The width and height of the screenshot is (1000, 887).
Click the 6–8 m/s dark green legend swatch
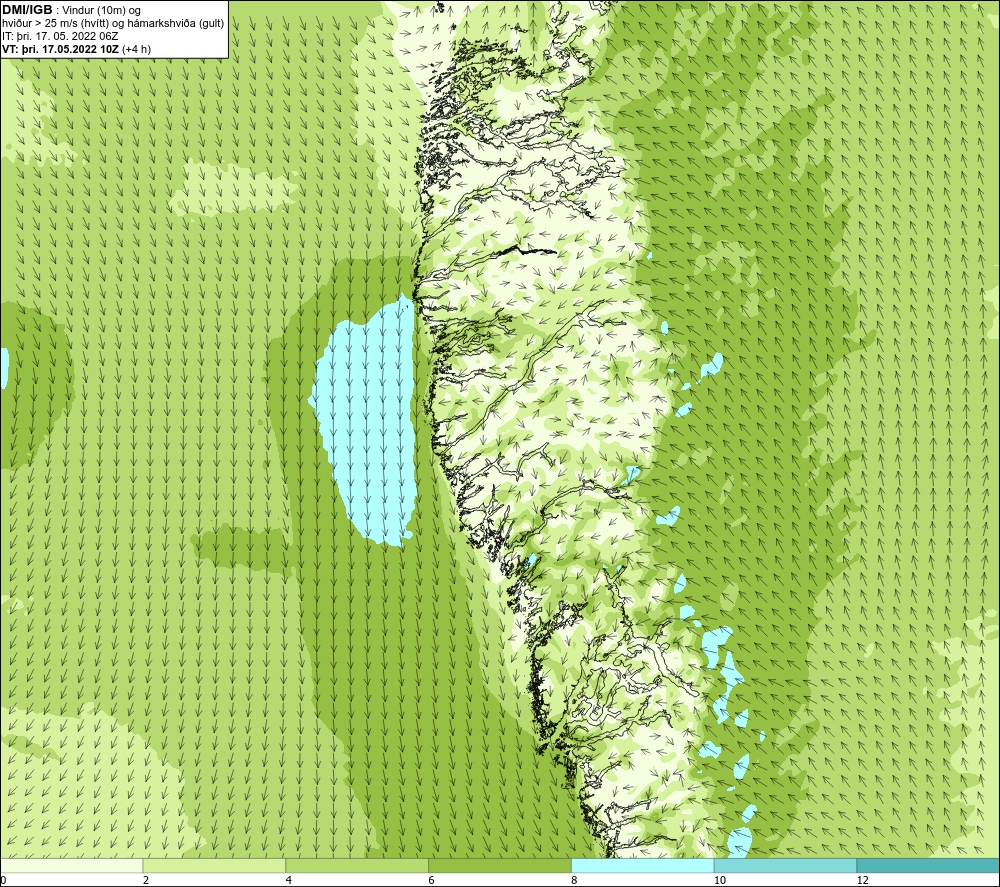(500, 865)
